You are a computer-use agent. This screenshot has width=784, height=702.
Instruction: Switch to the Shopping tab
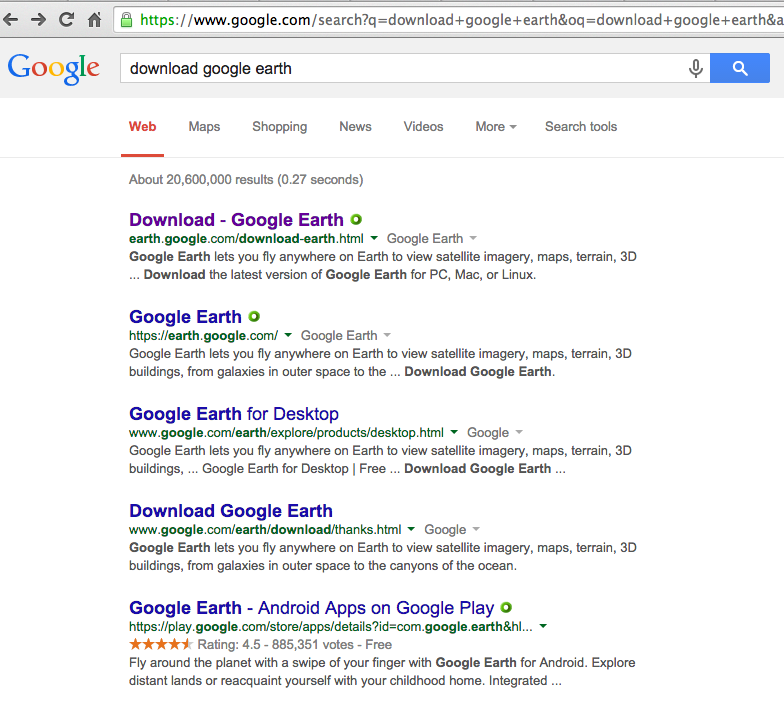280,127
